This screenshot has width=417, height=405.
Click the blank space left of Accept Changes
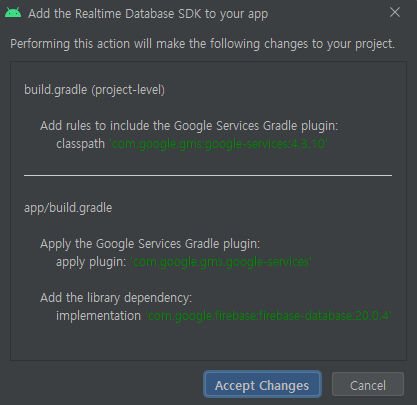[x=107, y=384]
